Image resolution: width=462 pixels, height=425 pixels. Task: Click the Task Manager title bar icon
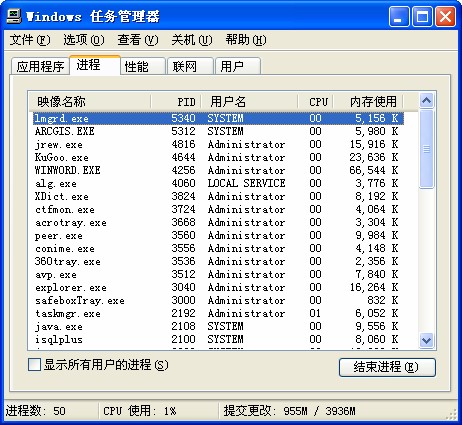click(13, 16)
